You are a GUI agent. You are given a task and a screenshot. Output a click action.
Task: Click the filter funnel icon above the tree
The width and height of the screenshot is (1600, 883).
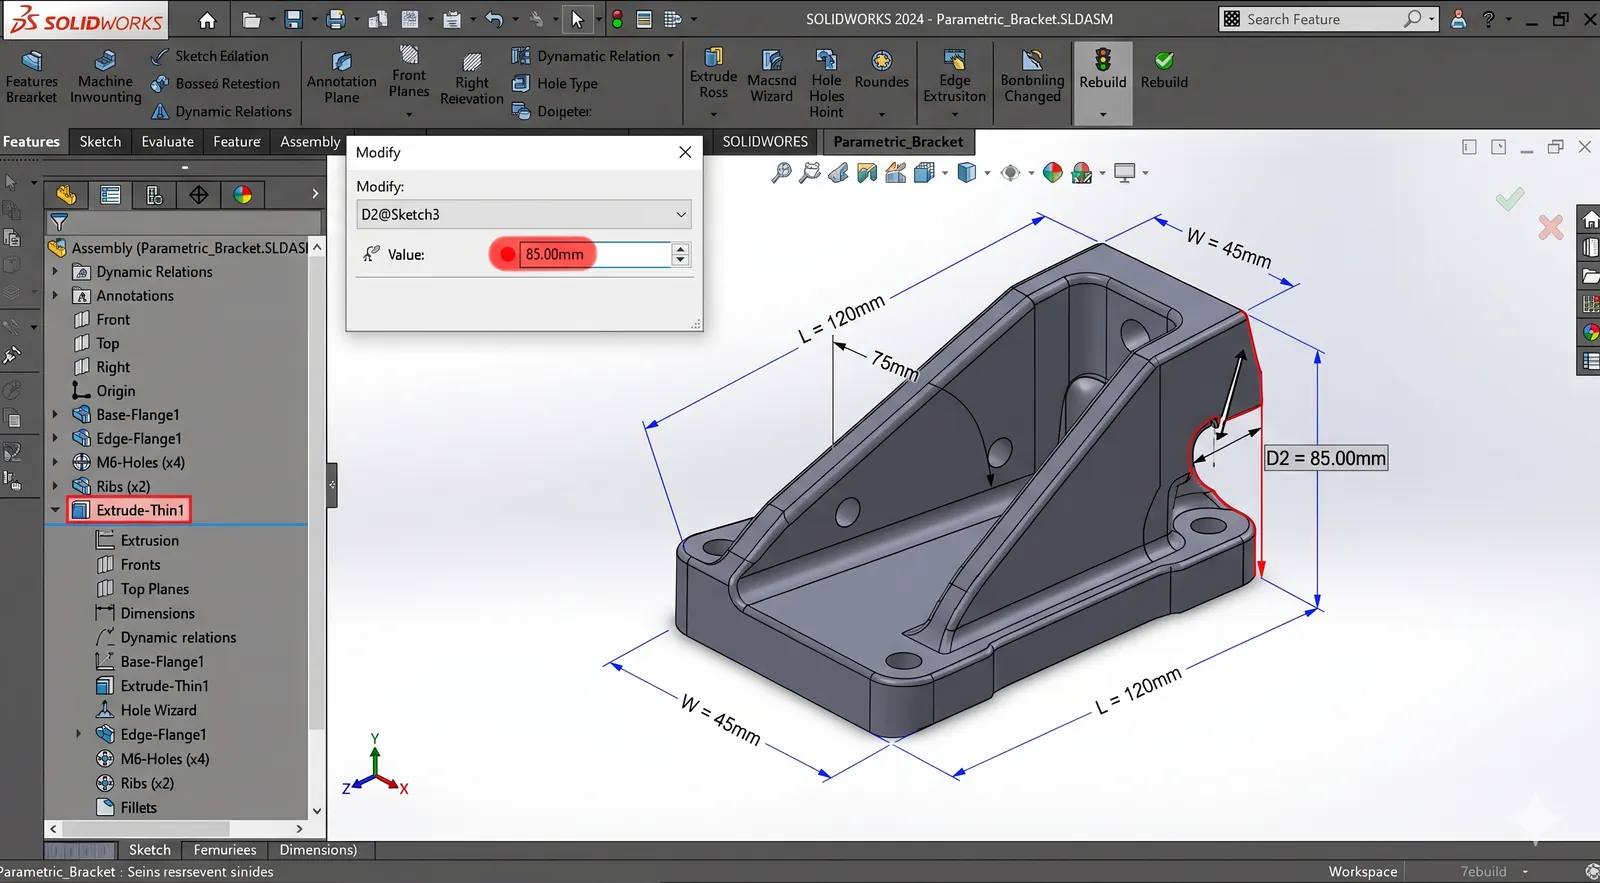click(x=59, y=222)
